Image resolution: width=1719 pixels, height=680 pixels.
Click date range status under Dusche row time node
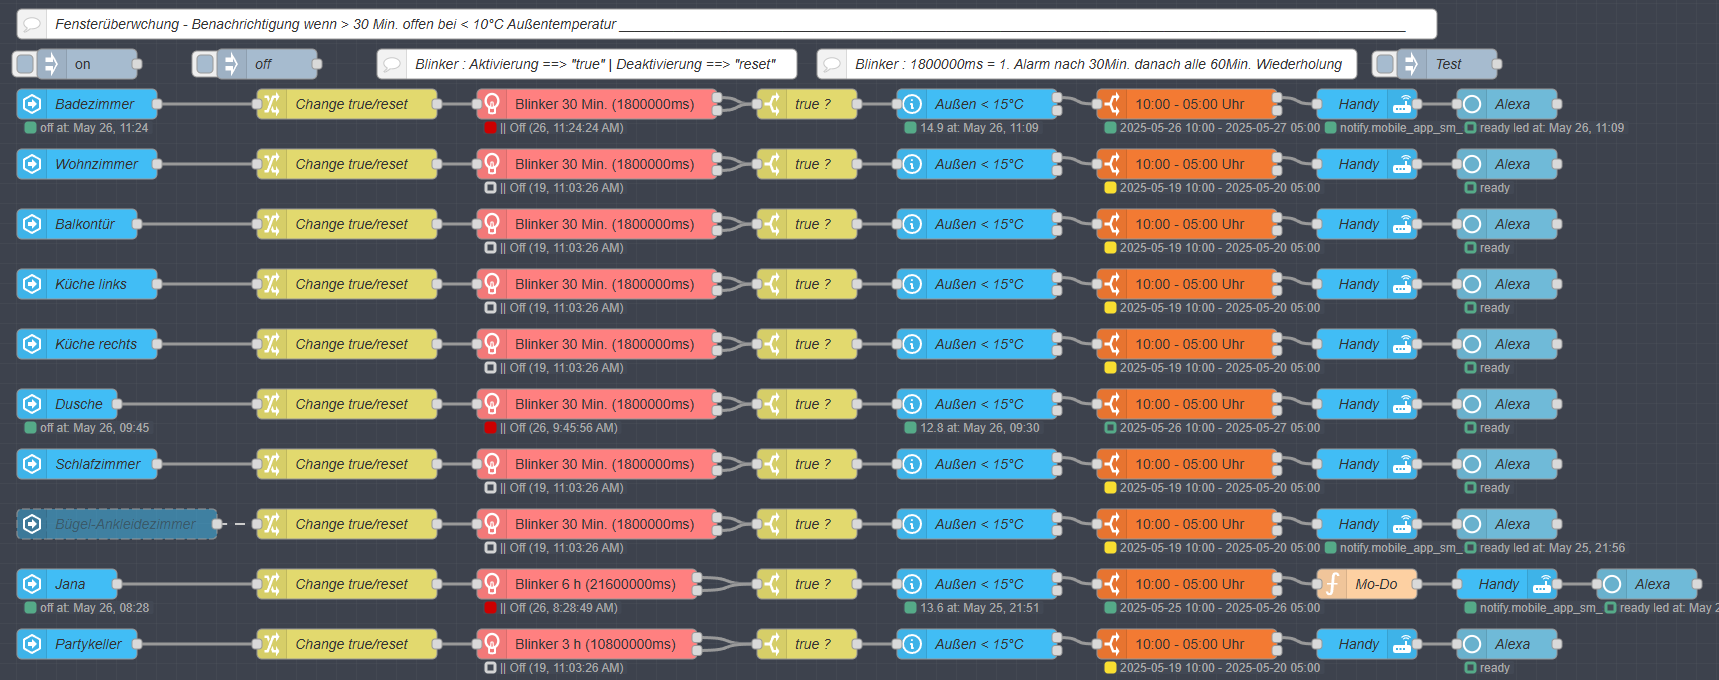coord(1220,428)
